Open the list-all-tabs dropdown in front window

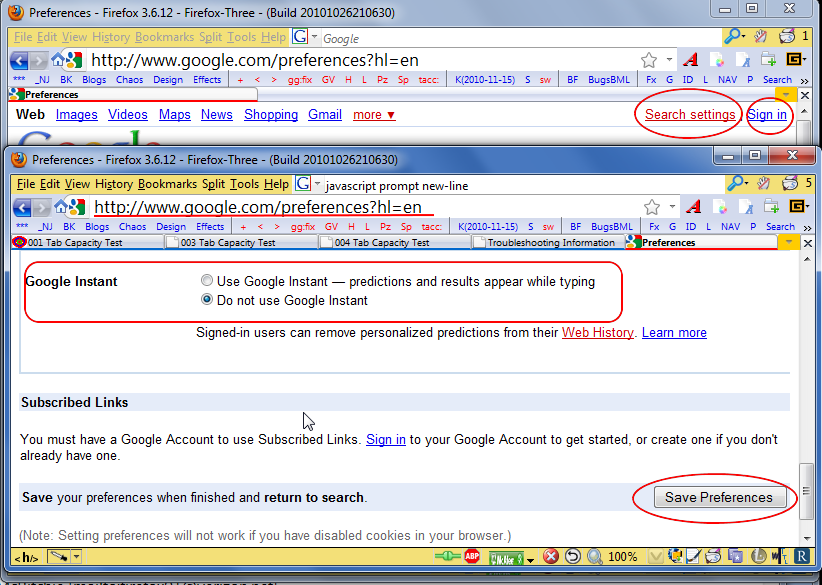pos(788,242)
